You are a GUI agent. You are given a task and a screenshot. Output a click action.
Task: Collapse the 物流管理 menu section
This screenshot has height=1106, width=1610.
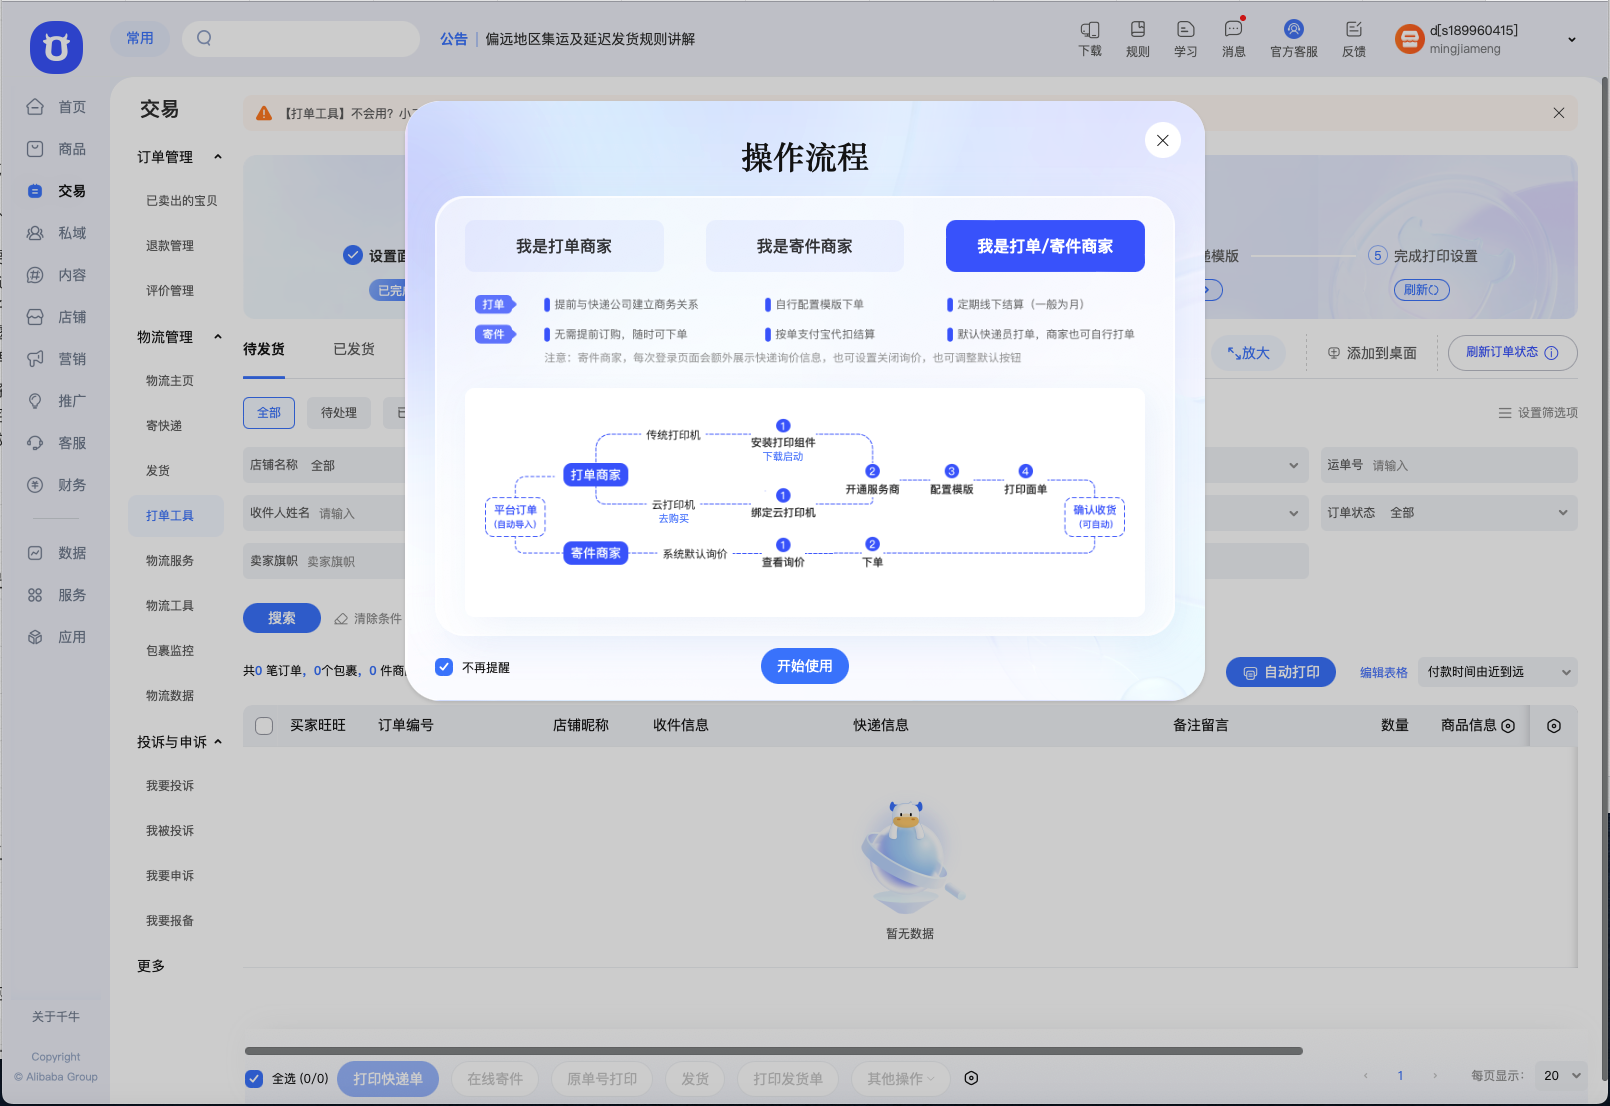(x=218, y=337)
